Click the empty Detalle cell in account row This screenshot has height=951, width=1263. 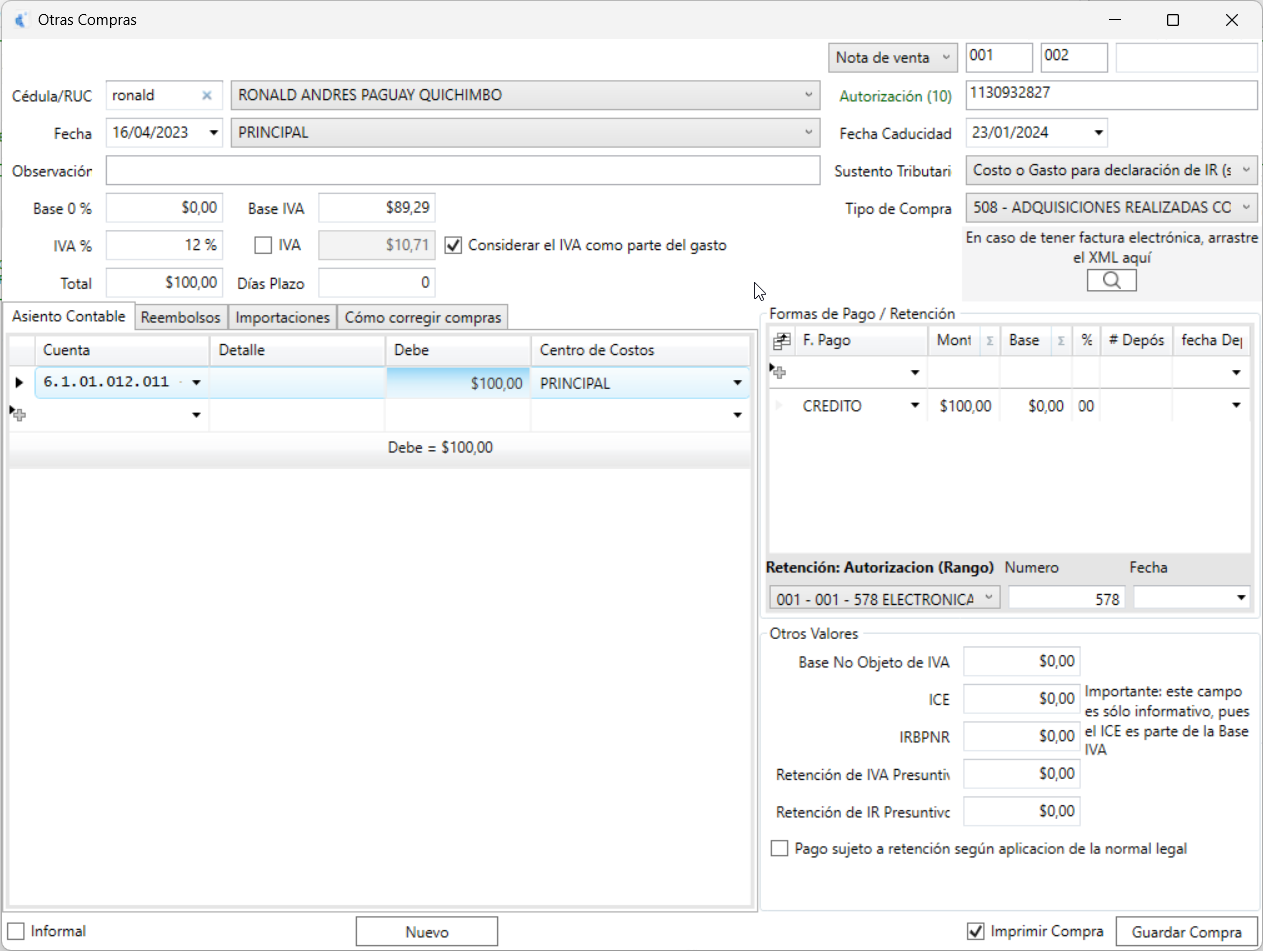click(x=297, y=383)
